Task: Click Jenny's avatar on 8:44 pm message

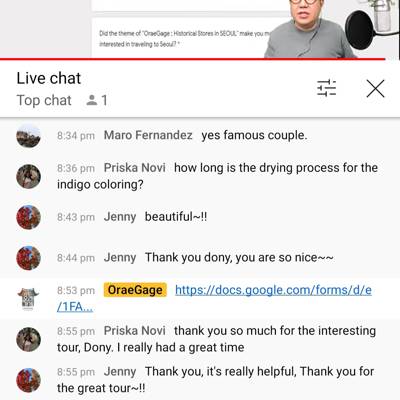Action: pyautogui.click(x=28, y=258)
